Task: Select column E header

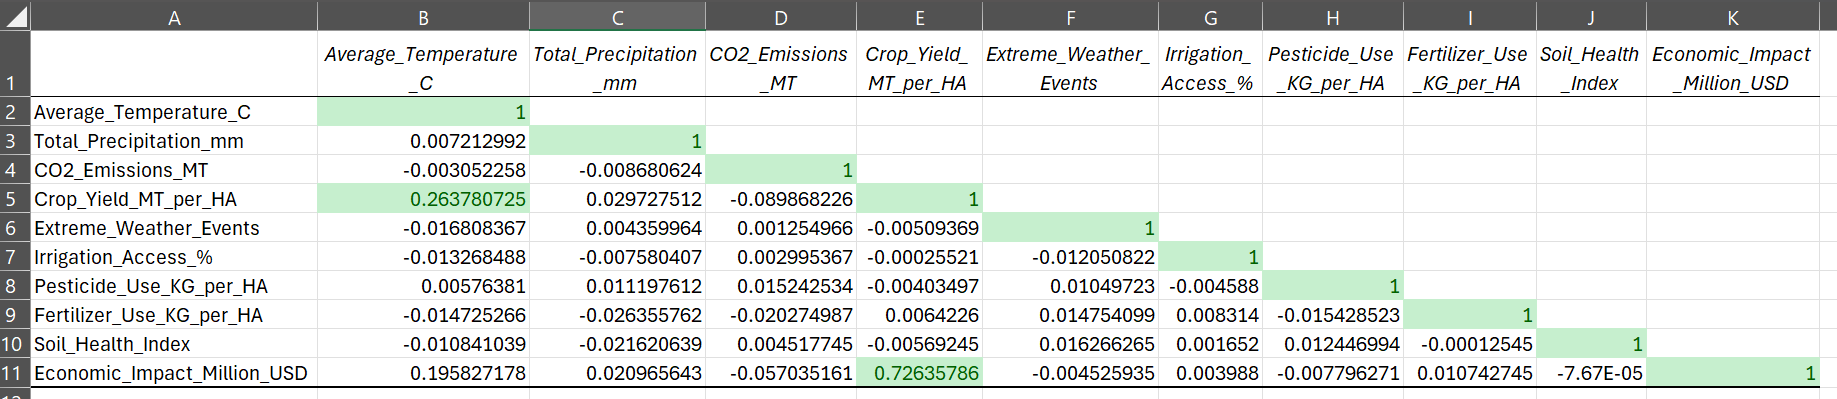Action: [x=919, y=17]
